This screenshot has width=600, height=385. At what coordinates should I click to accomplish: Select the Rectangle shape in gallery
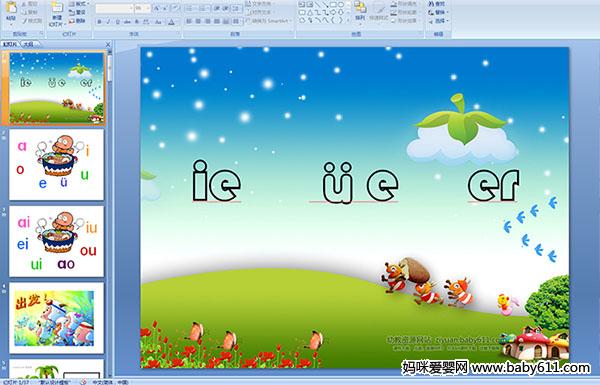coord(333,4)
